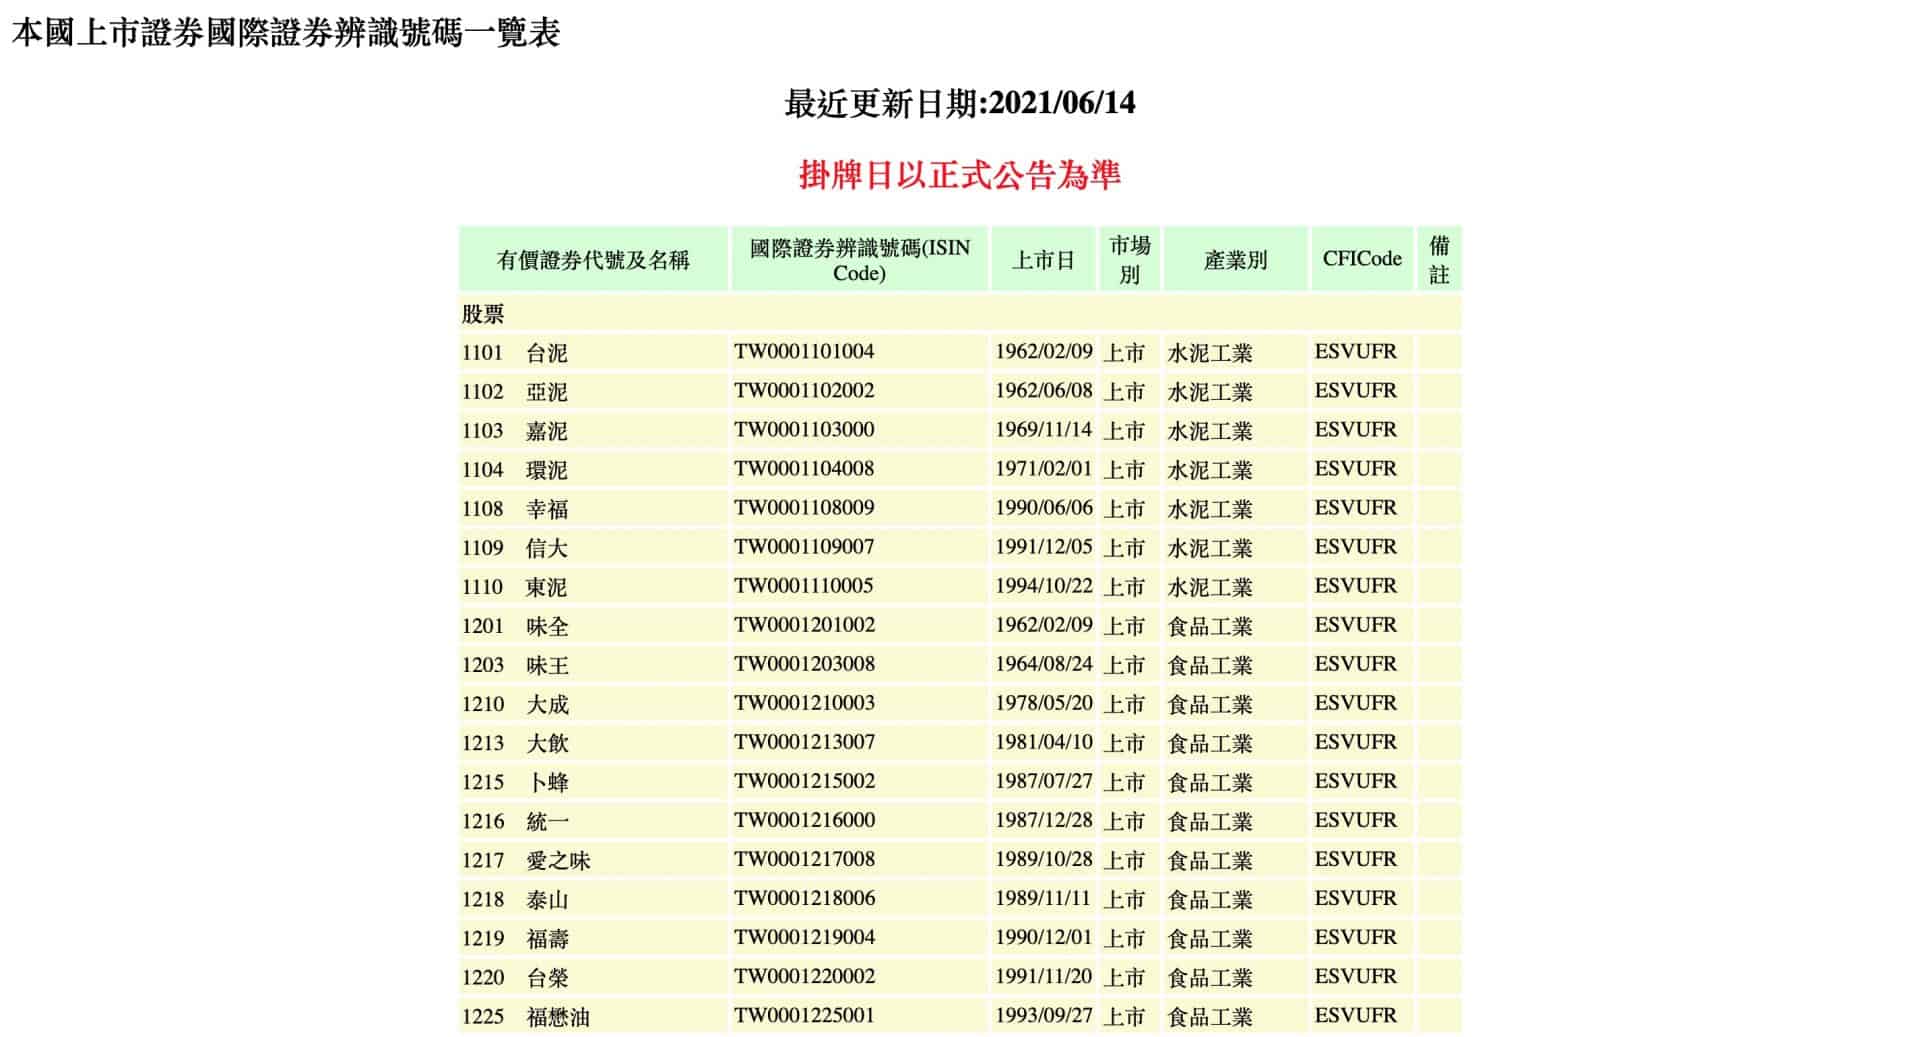Click the red notice 掛牌日以正式公告為準

point(959,175)
